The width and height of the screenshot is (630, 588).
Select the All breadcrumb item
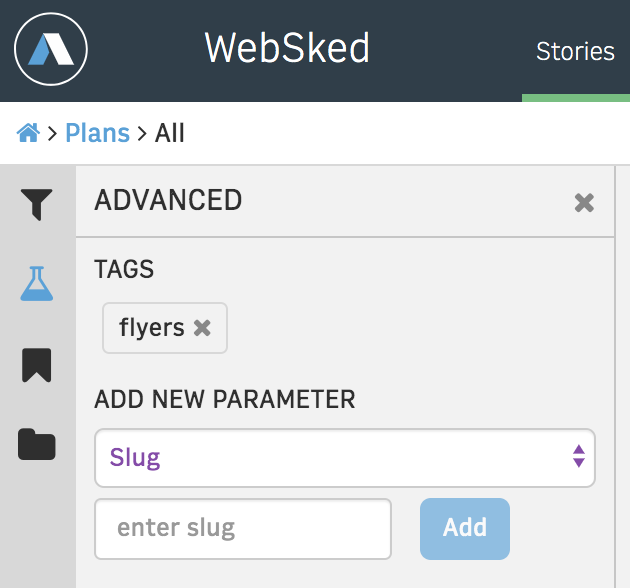(x=170, y=133)
